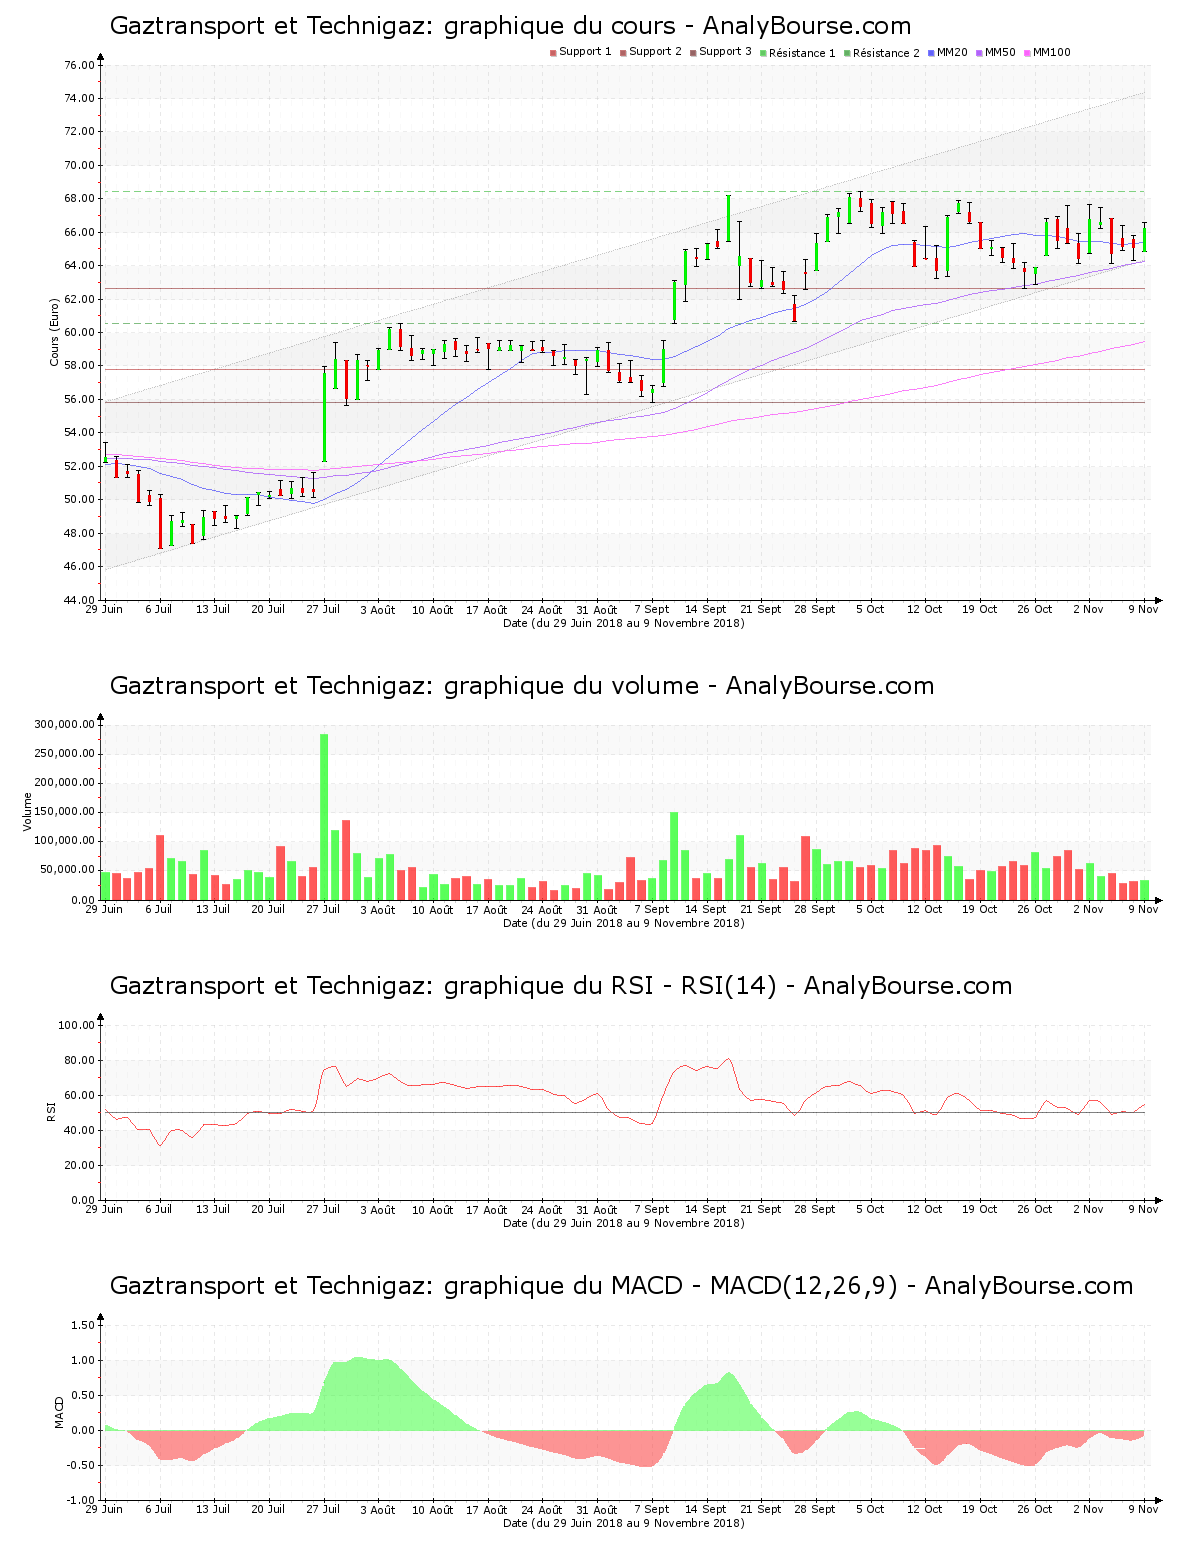The width and height of the screenshot is (1200, 1550).
Task: Click the green volume spike near 7 Sept
Action: coord(674,856)
